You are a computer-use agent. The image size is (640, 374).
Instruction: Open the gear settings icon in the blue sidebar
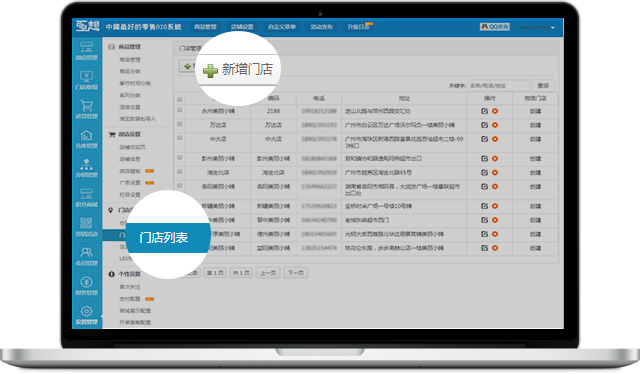[86, 311]
